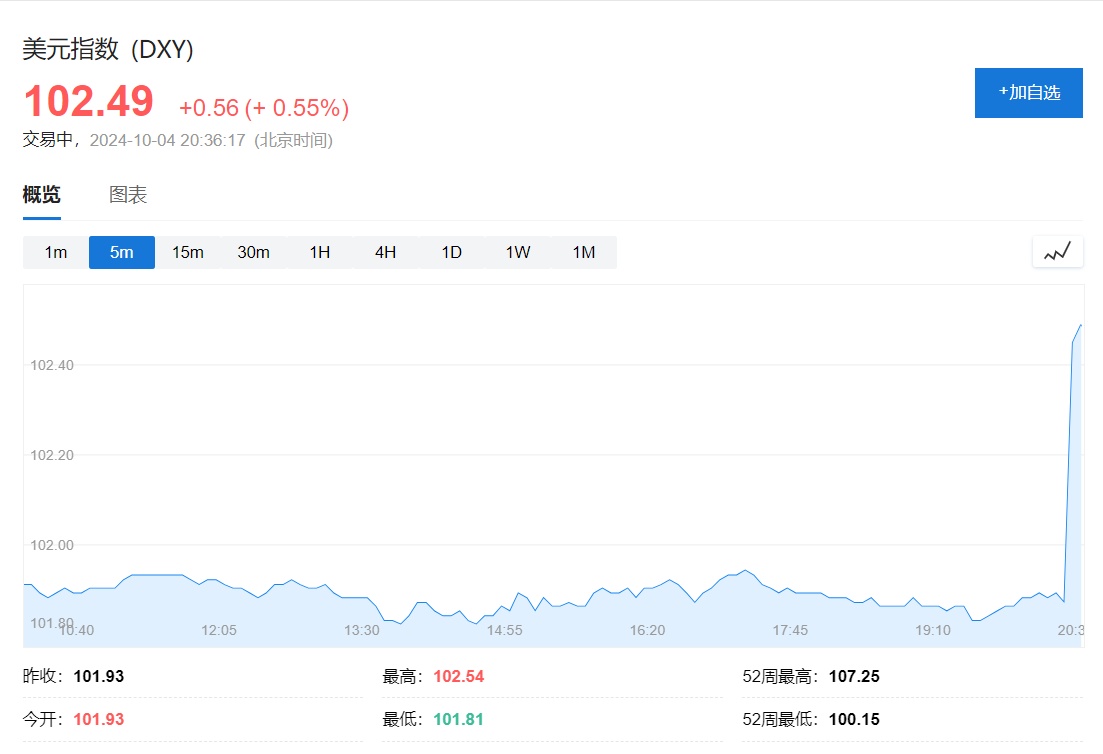Image resolution: width=1103 pixels, height=754 pixels.
Task: Click the price spike at chart's right edge
Action: click(x=1077, y=332)
